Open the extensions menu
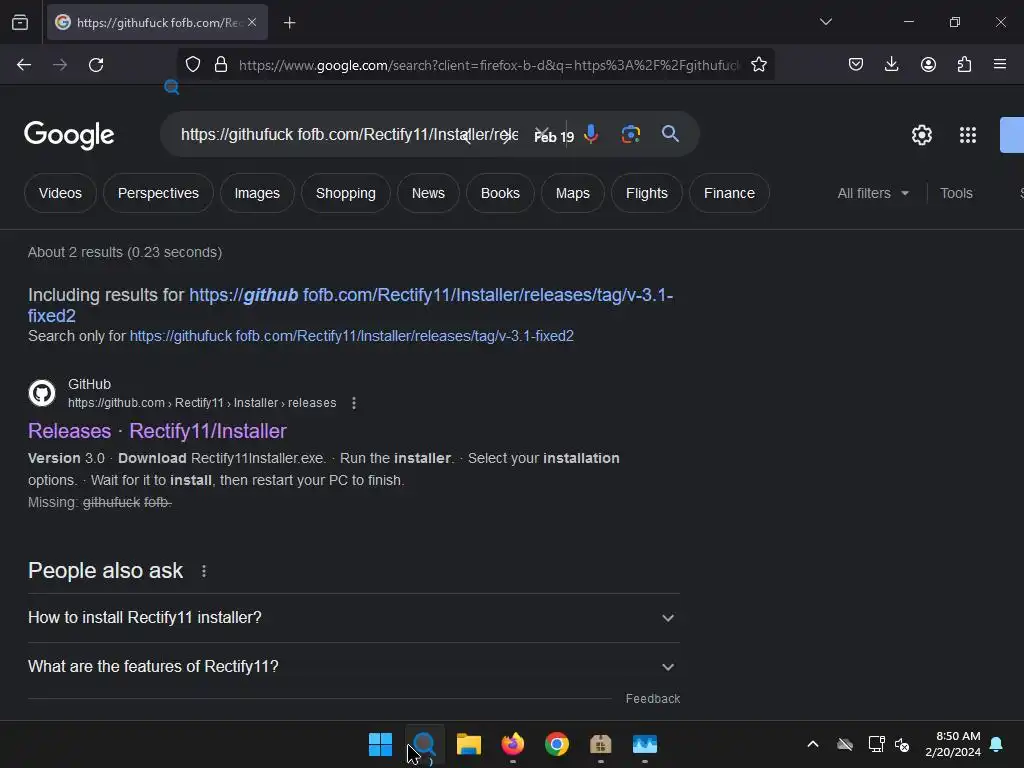This screenshot has height=768, width=1024. 964,64
